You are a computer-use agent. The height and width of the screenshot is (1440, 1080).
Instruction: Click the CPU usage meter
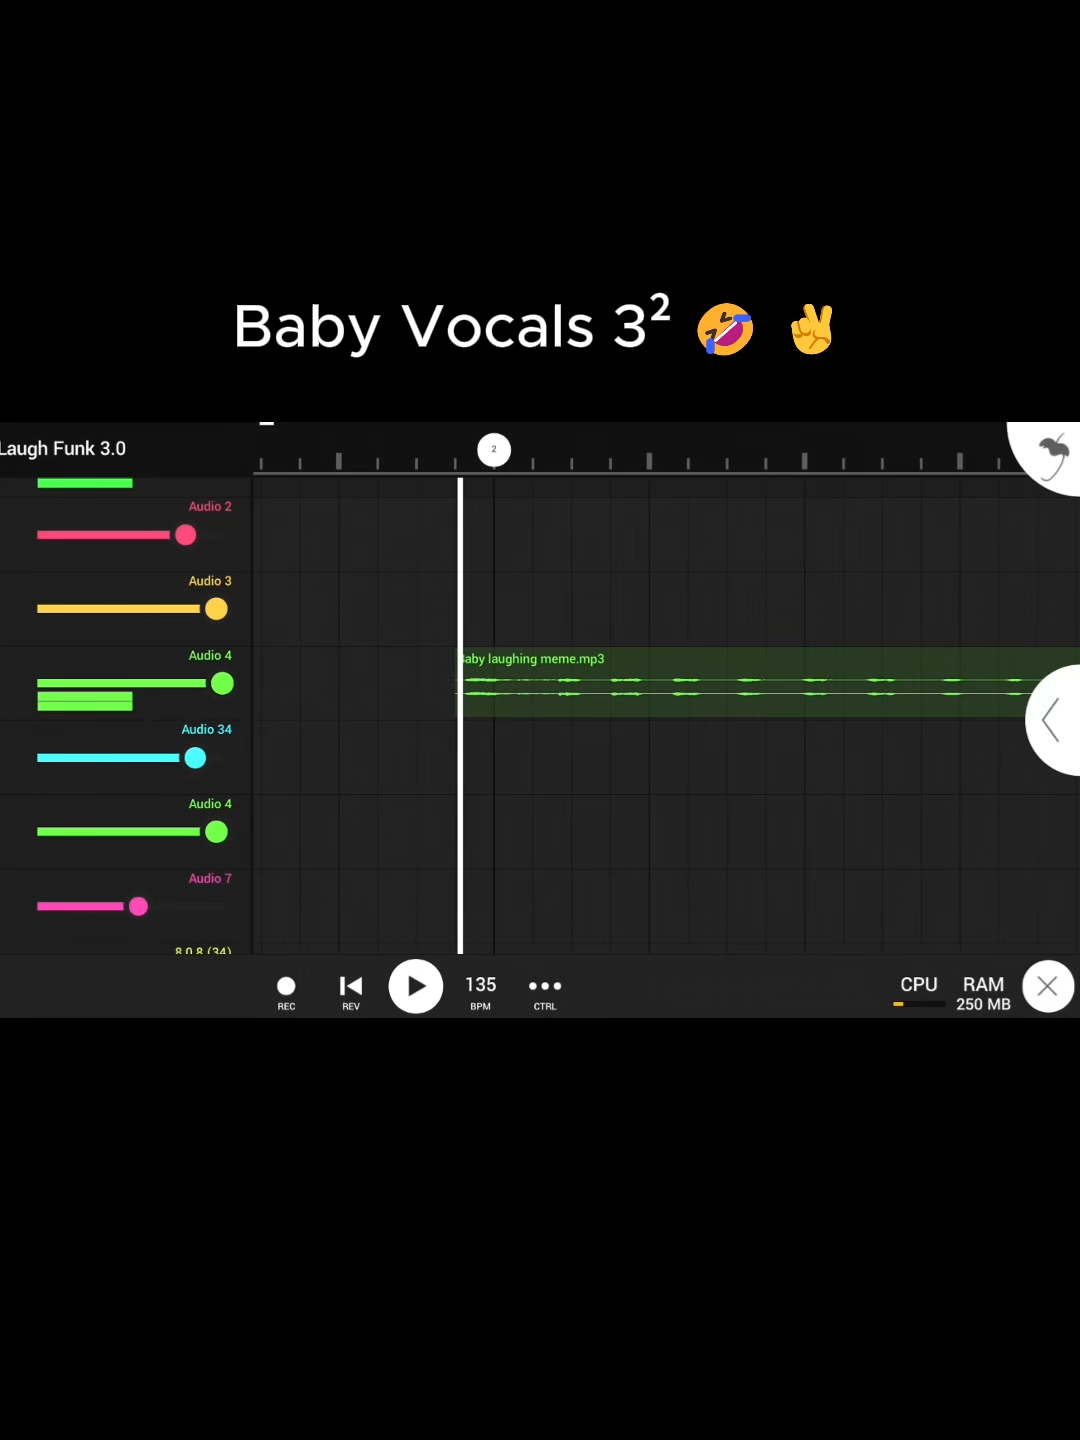(919, 990)
